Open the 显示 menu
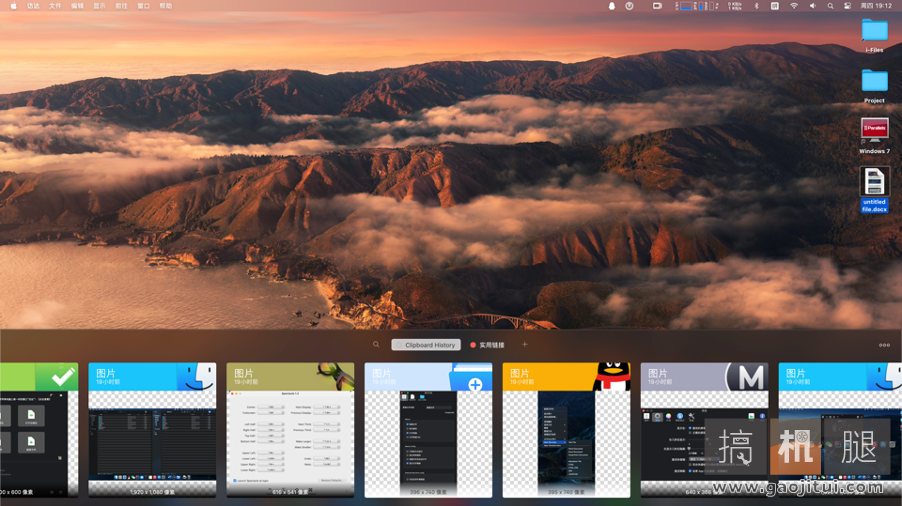Image resolution: width=902 pixels, height=506 pixels. 100,6
